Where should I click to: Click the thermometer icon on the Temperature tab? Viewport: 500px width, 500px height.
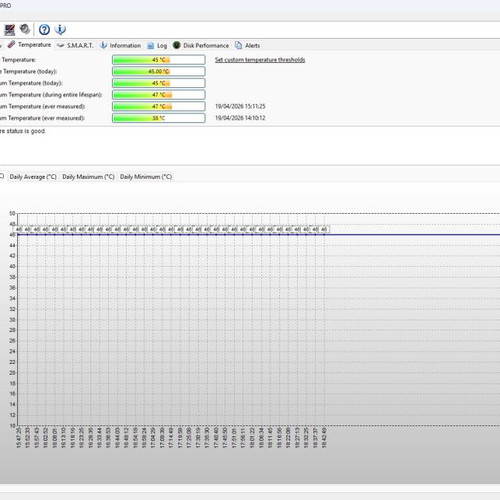[11, 45]
